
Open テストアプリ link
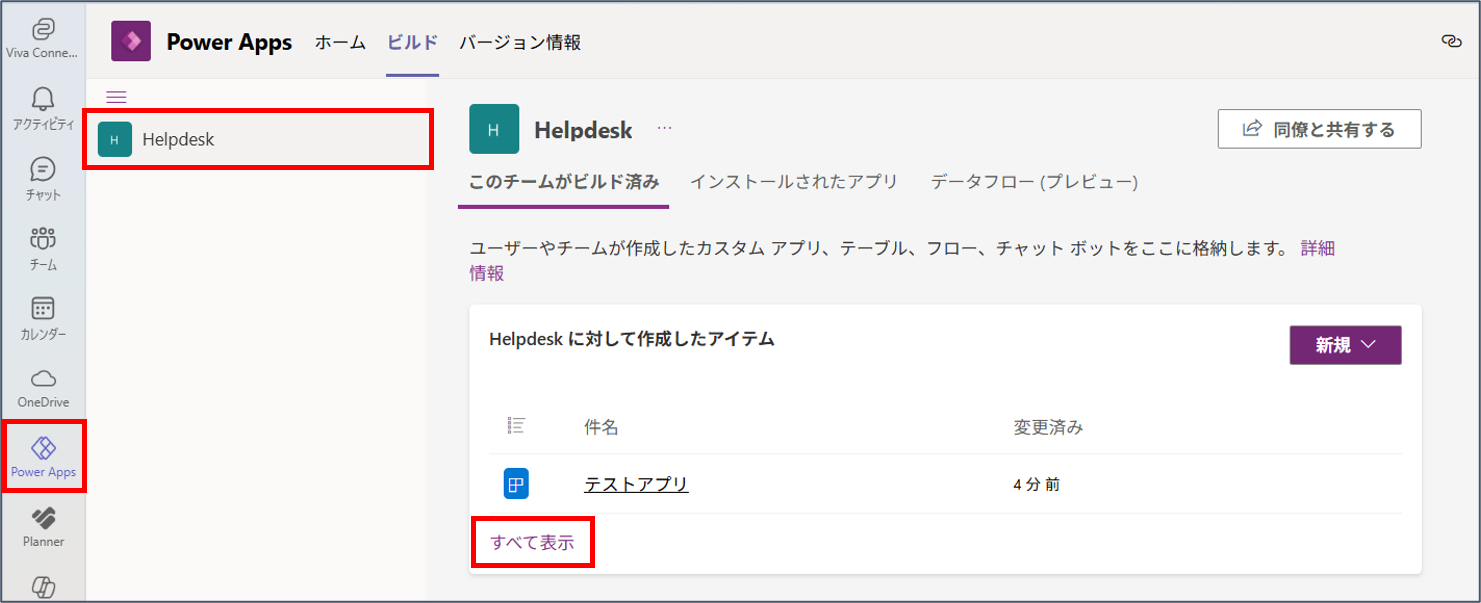(x=636, y=484)
